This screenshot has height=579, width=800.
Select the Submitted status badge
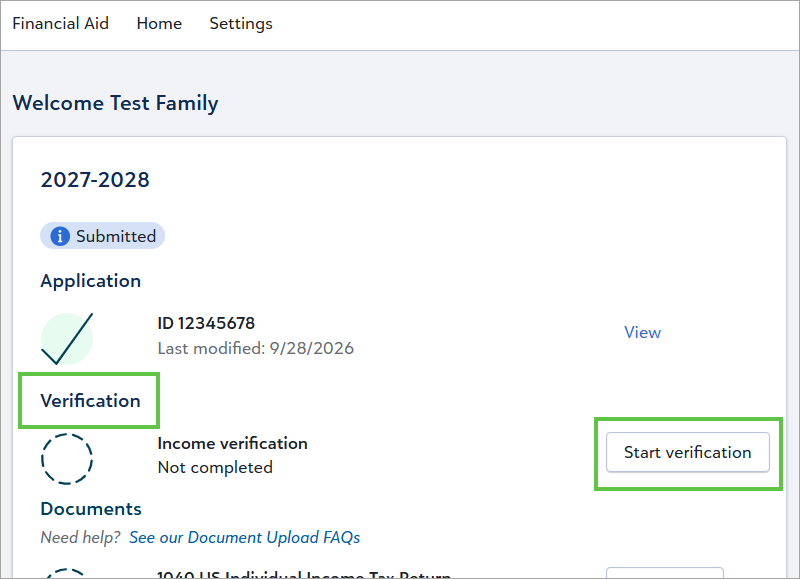tap(103, 236)
